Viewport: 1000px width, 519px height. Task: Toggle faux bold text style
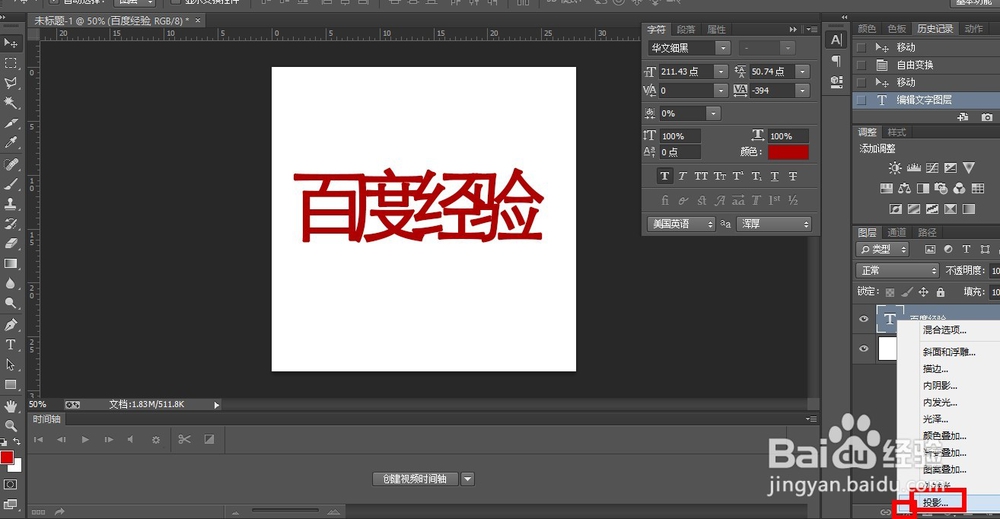click(665, 176)
